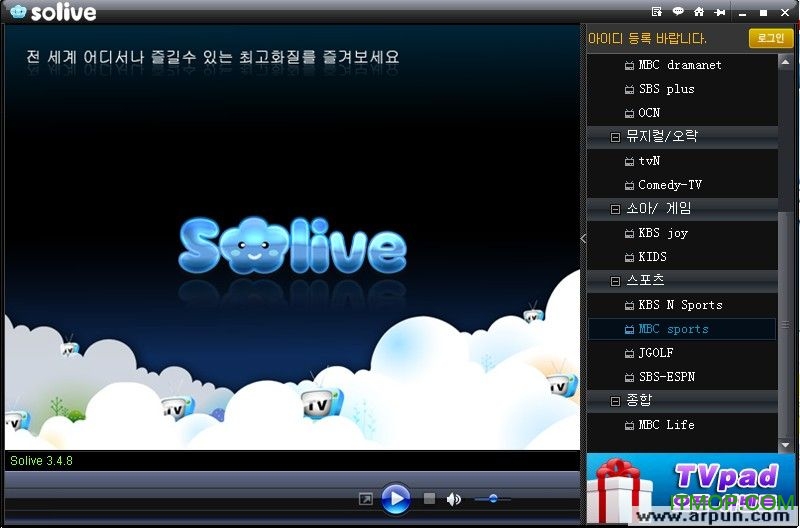Collapse the 뮤지컬/오락 category
This screenshot has width=800, height=528.
(x=615, y=137)
